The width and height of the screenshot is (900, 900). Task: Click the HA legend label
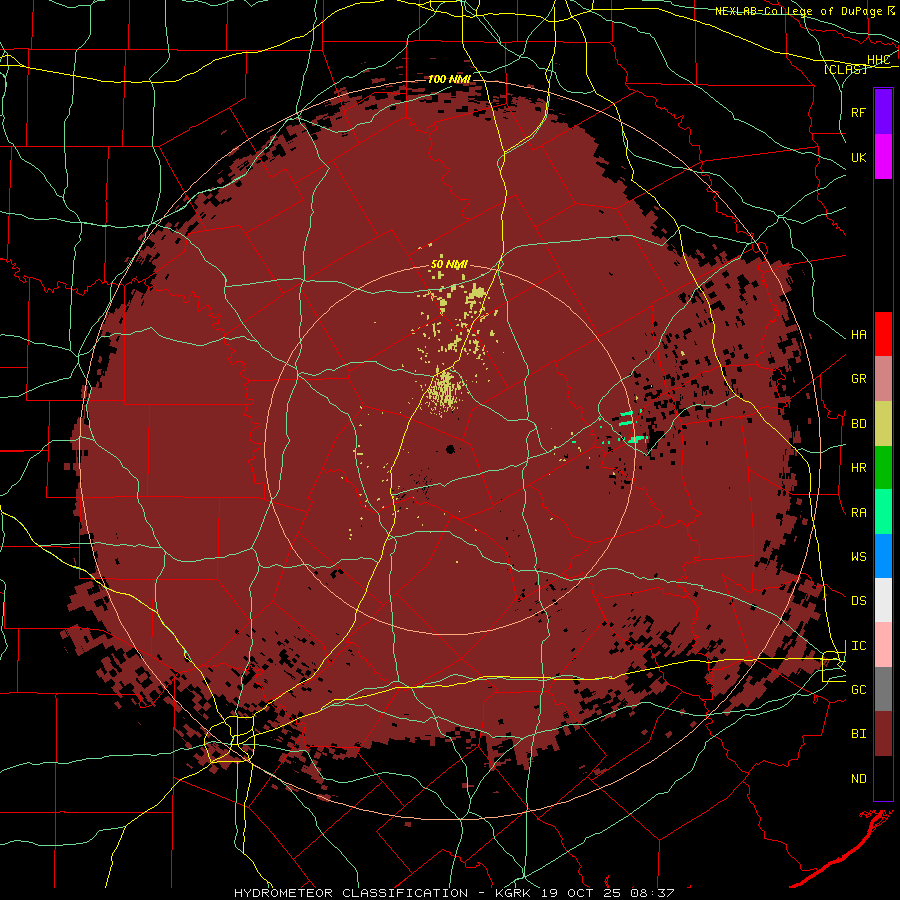(x=858, y=335)
